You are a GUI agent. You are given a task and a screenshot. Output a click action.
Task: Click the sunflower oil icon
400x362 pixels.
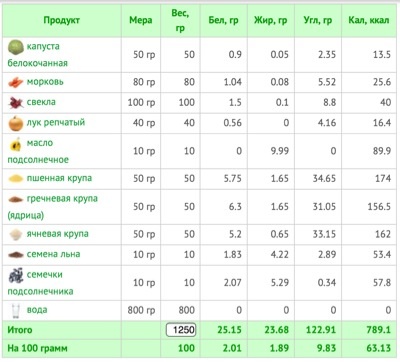(x=16, y=145)
